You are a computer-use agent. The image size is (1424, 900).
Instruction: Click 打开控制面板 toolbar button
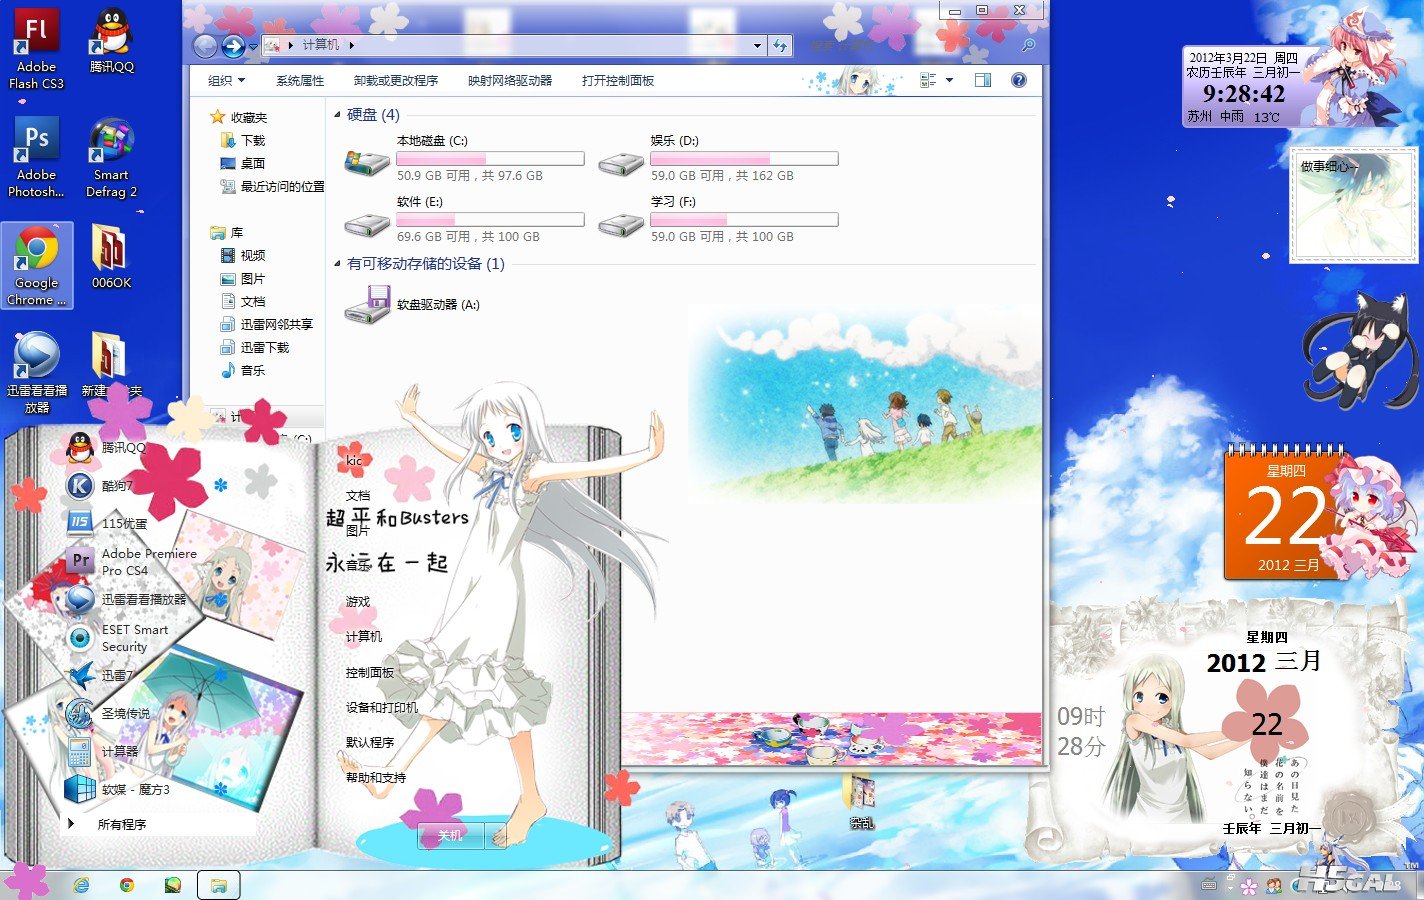[618, 81]
